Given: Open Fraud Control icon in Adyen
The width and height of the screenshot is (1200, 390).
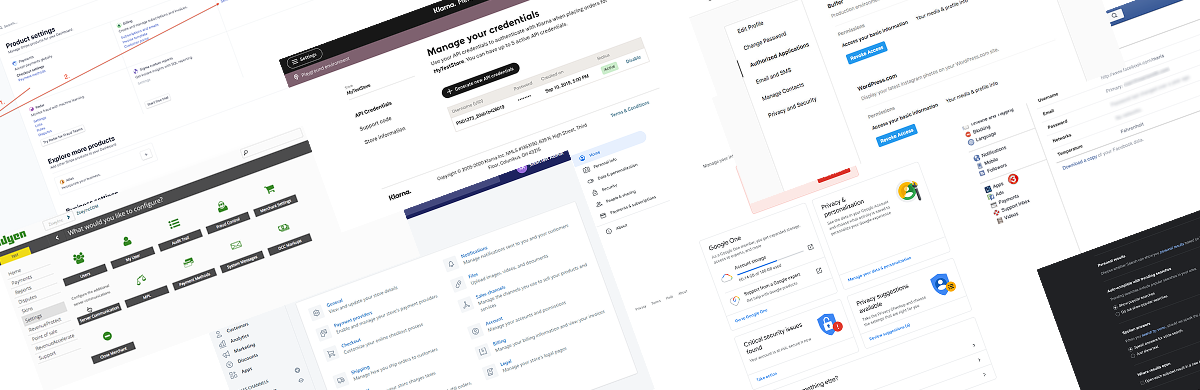Looking at the screenshot, I should (x=222, y=206).
